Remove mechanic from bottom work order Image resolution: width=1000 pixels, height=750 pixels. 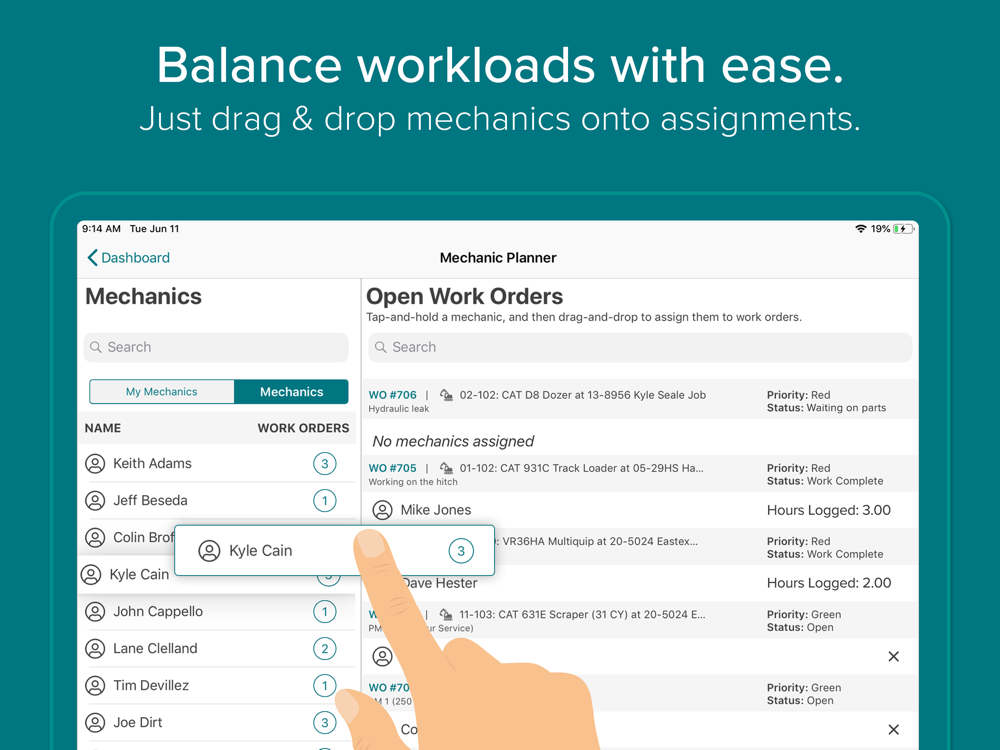893,729
